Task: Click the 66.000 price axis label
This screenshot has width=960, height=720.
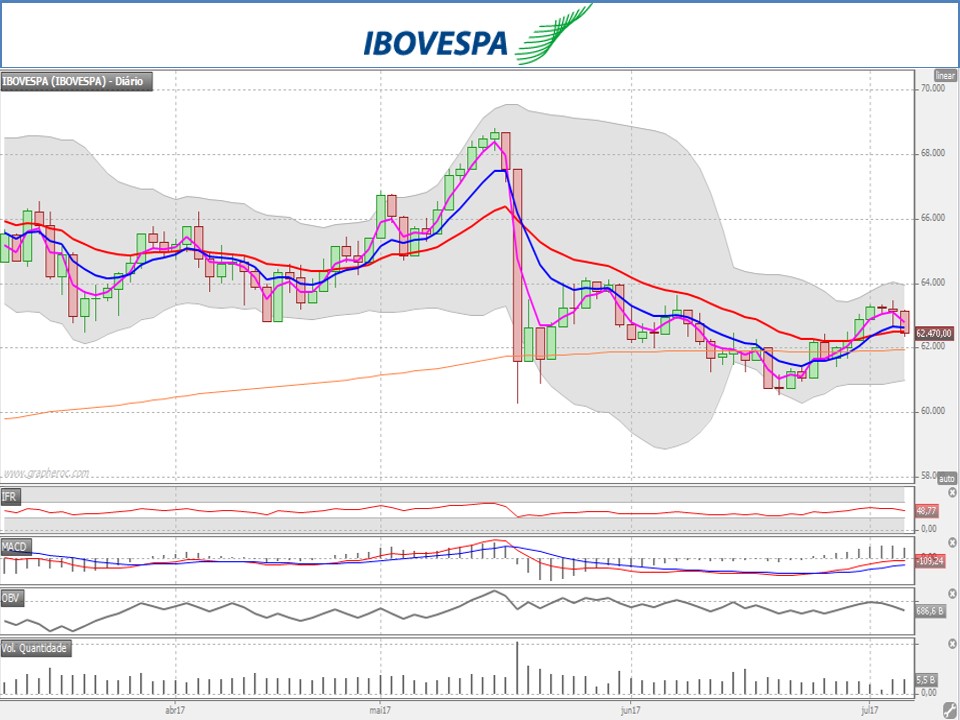Action: (x=932, y=218)
